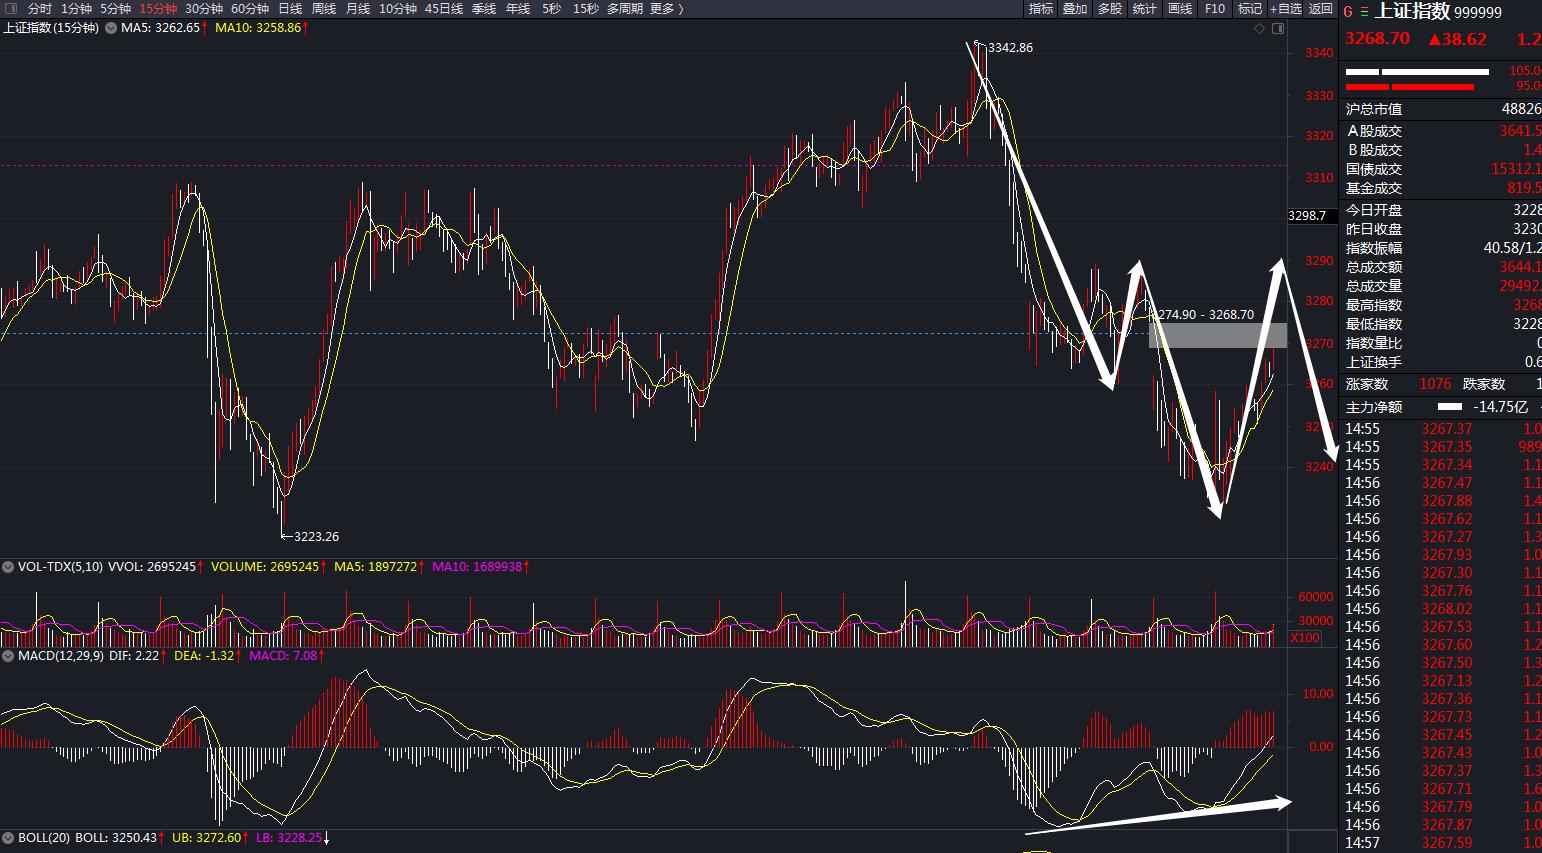
Task: Switch to the 1分钟 timeframe
Action: click(76, 8)
